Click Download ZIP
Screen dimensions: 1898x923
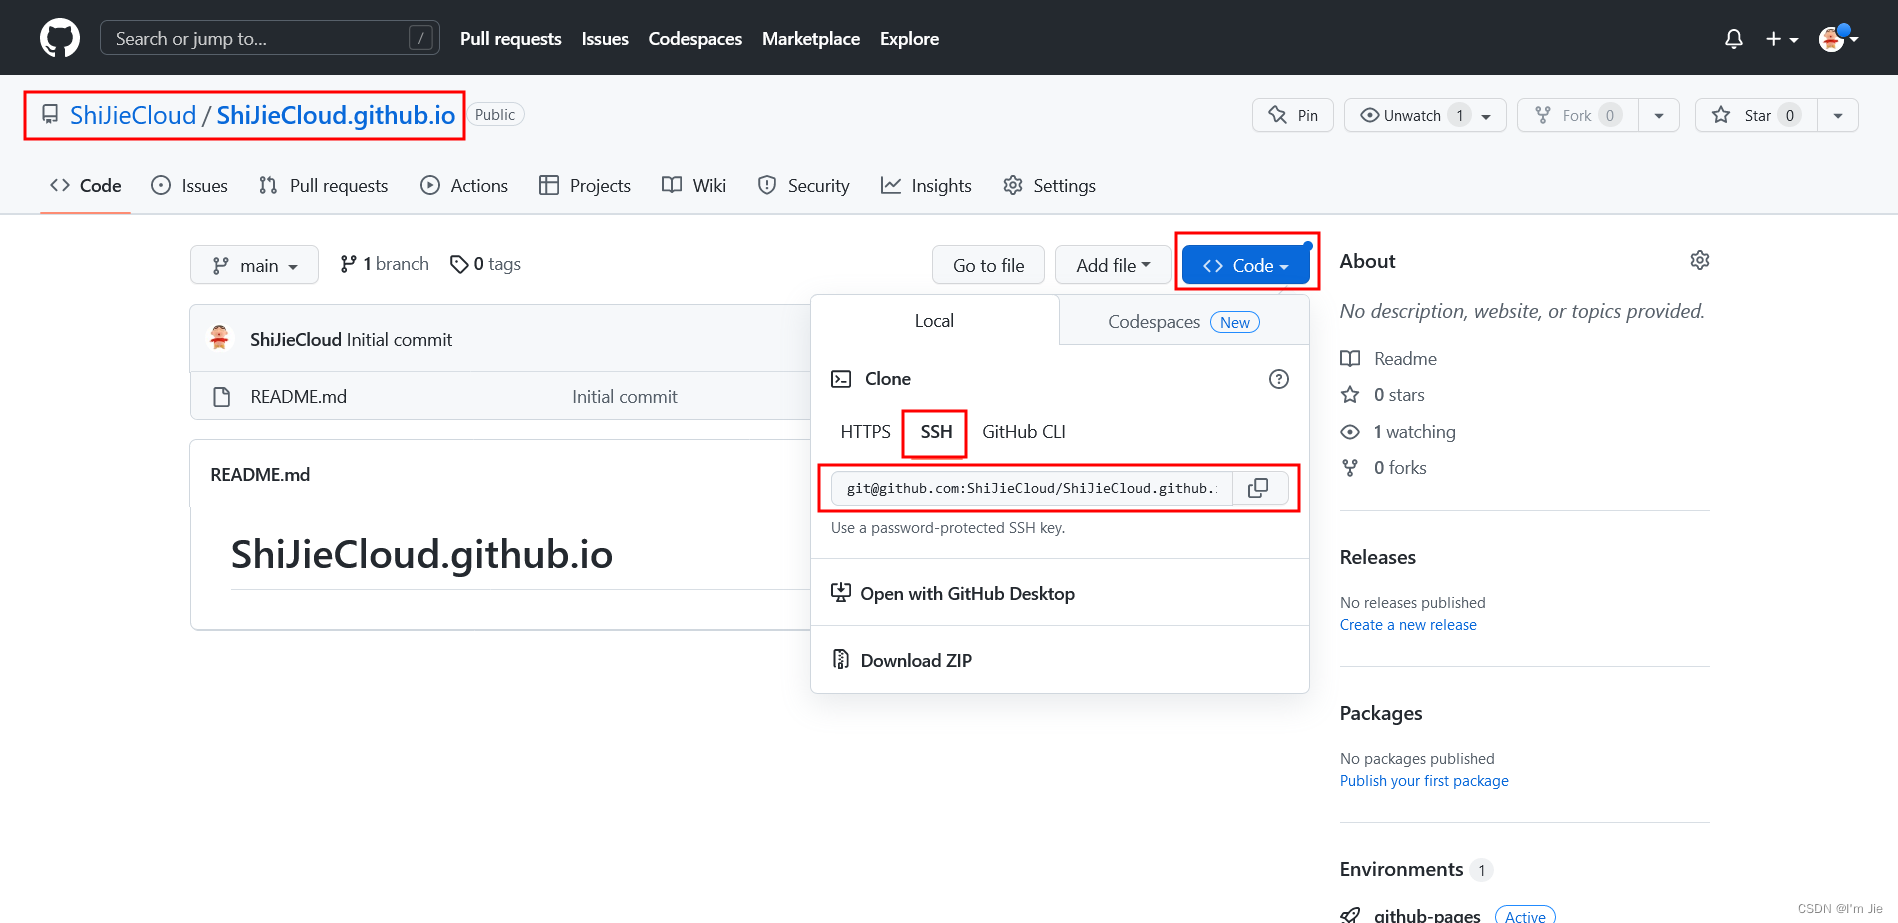(902, 660)
